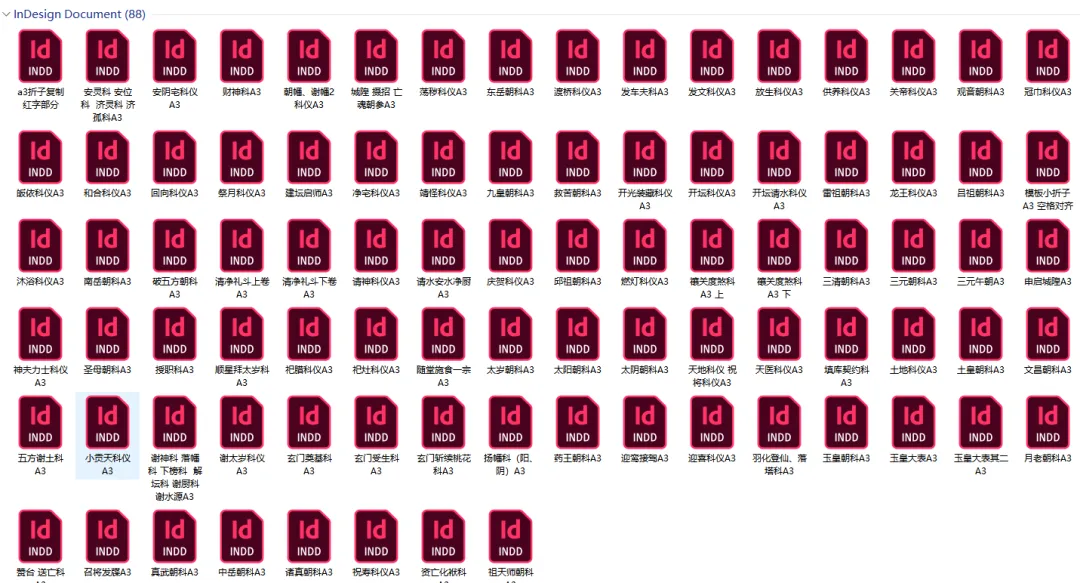Select the 关帝科仪A3 document icon
The image size is (1080, 583).
tap(913, 56)
